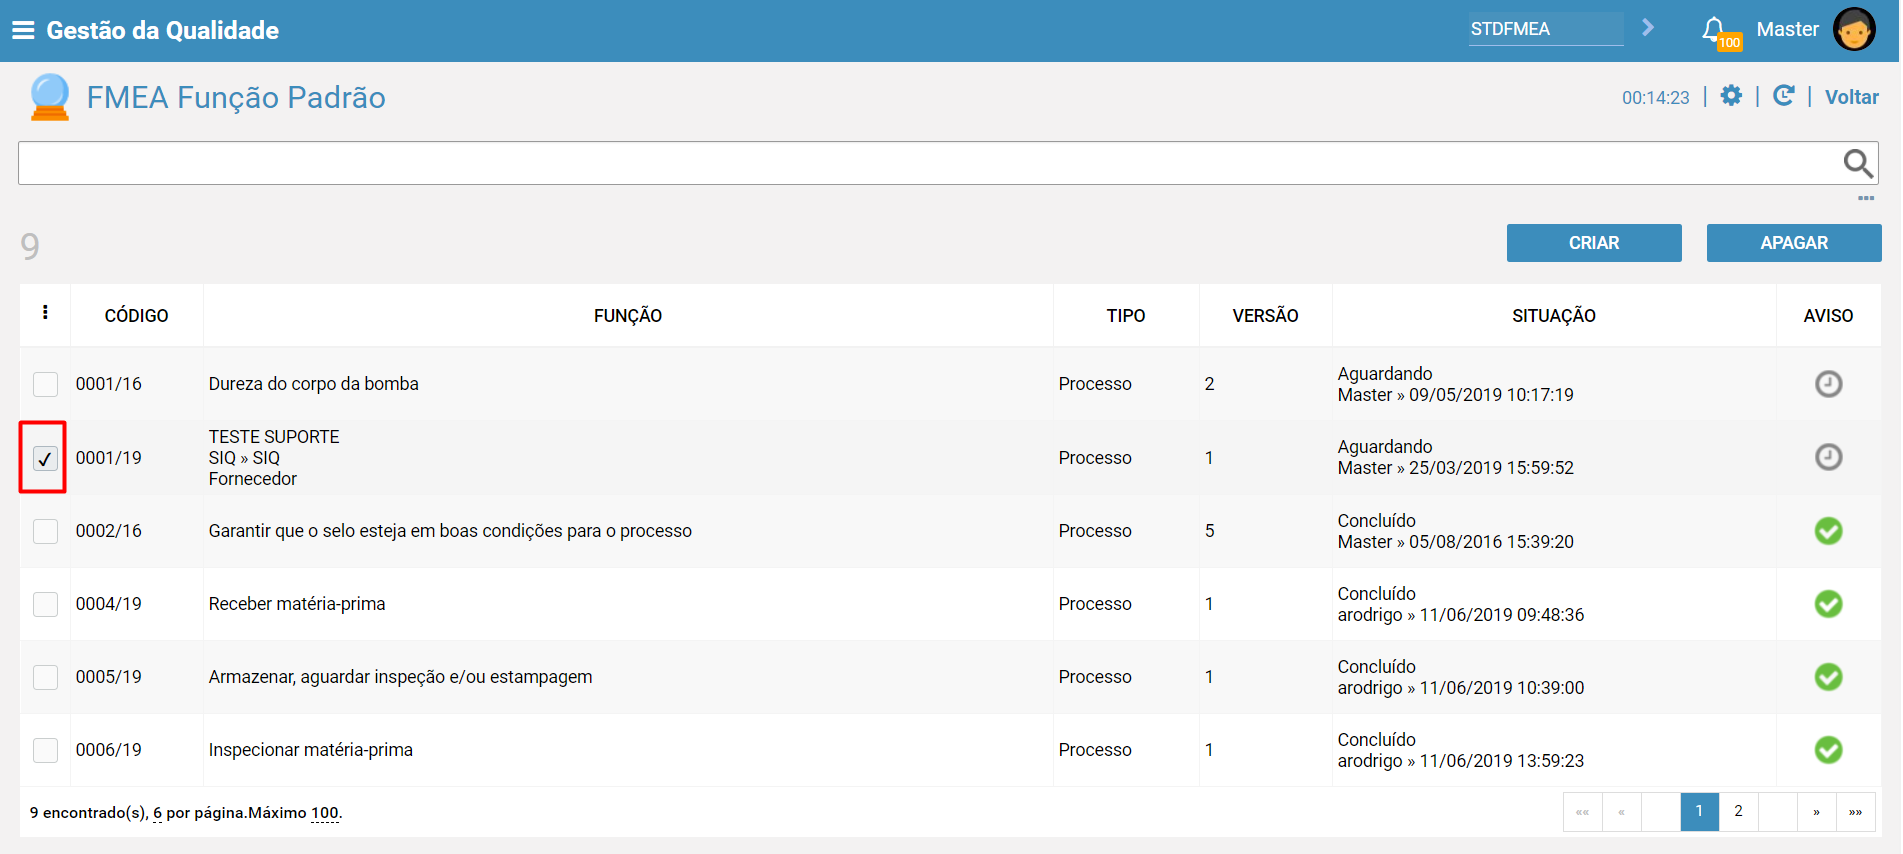Viewport: 1903px width, 854px height.
Task: Select the checkbox for row 0002/16
Action: point(45,531)
